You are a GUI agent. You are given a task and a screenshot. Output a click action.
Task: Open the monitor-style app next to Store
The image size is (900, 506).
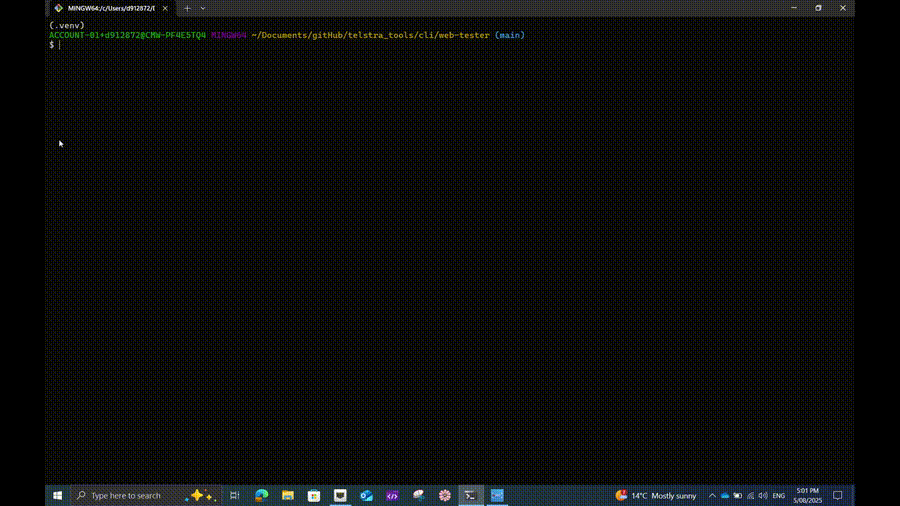(x=340, y=495)
